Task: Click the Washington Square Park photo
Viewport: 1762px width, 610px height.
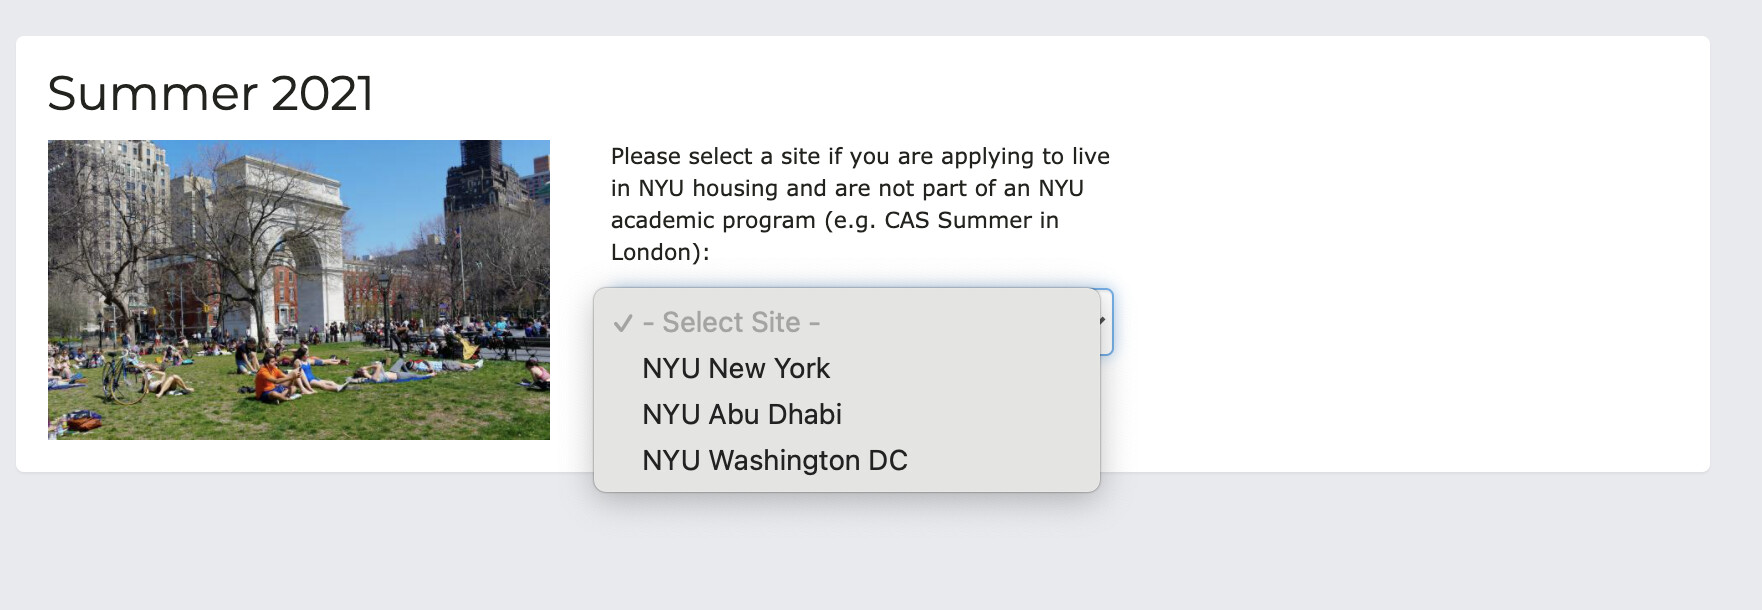Action: [x=299, y=290]
